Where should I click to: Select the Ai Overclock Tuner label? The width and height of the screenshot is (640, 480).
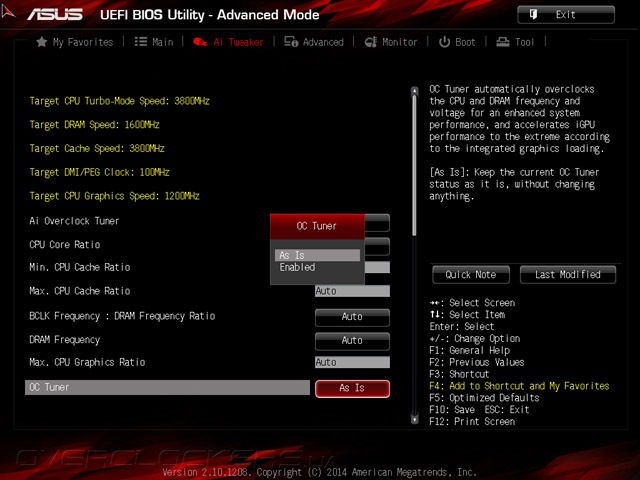(x=74, y=221)
